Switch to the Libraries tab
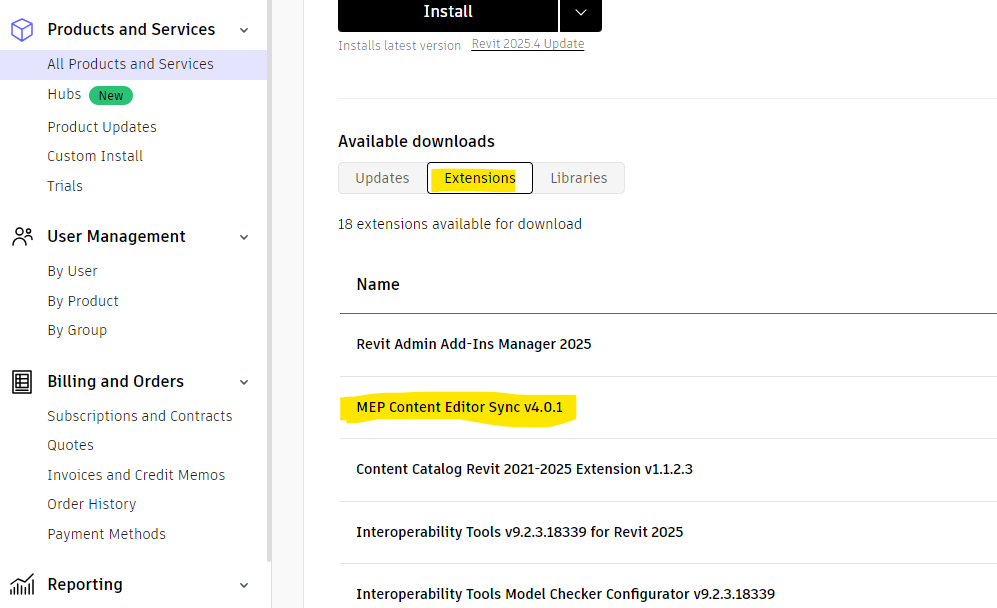Screen dimensions: 997x608 coord(579,177)
